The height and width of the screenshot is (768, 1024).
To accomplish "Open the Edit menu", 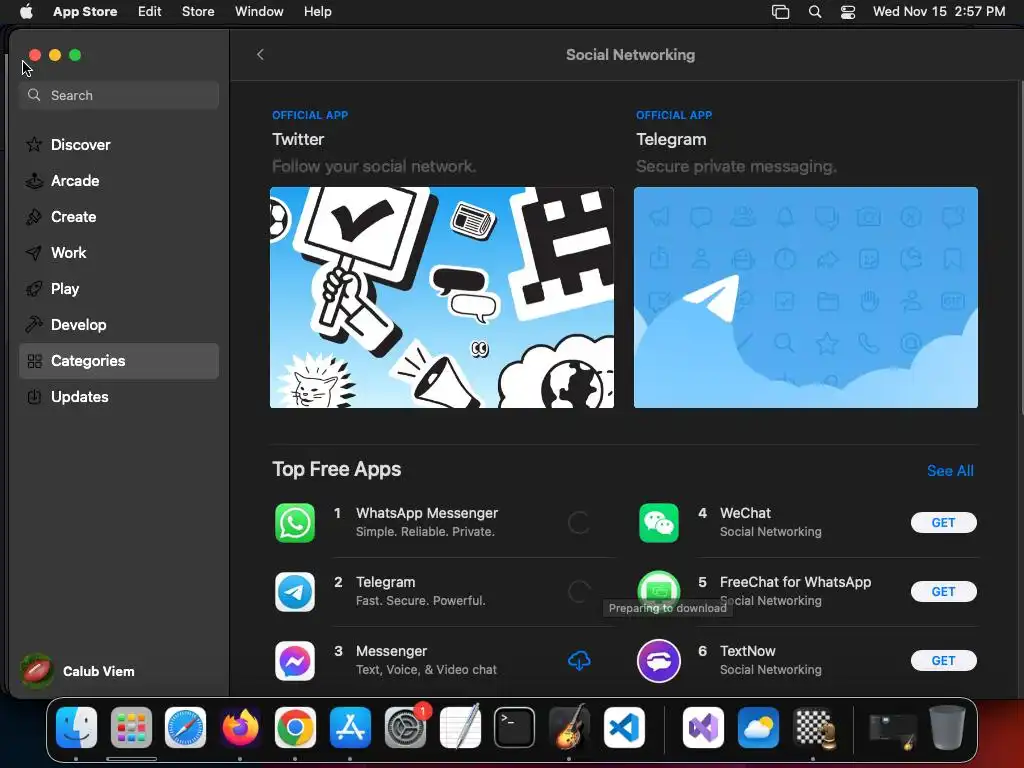I will pos(150,12).
